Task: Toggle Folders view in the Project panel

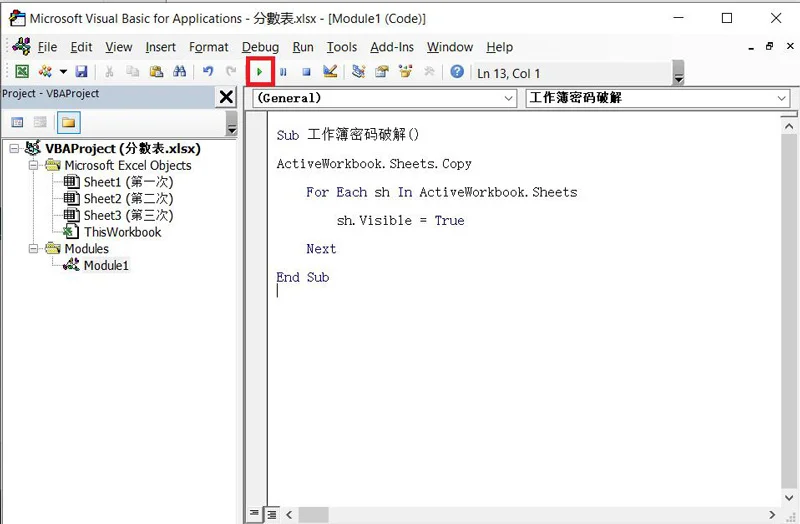Action: tap(68, 123)
